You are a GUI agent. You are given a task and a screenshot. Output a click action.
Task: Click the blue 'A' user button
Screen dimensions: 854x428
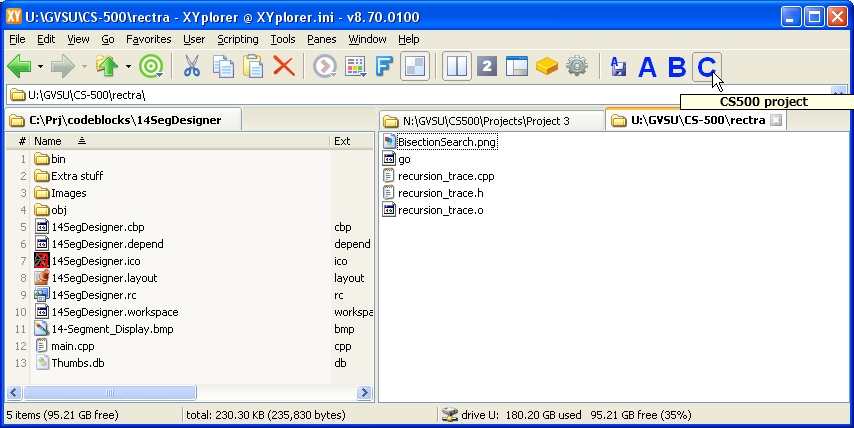[647, 67]
